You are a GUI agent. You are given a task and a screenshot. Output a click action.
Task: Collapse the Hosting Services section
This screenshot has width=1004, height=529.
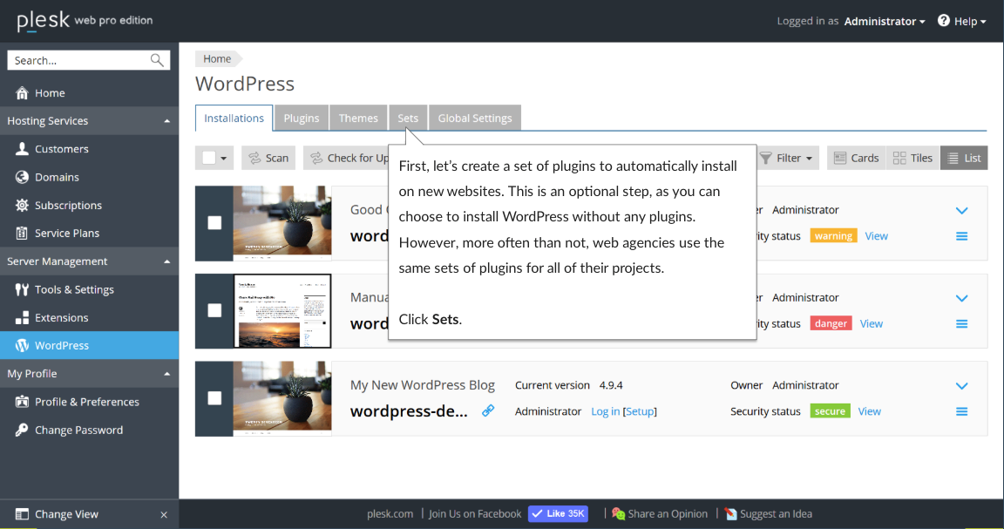point(167,121)
